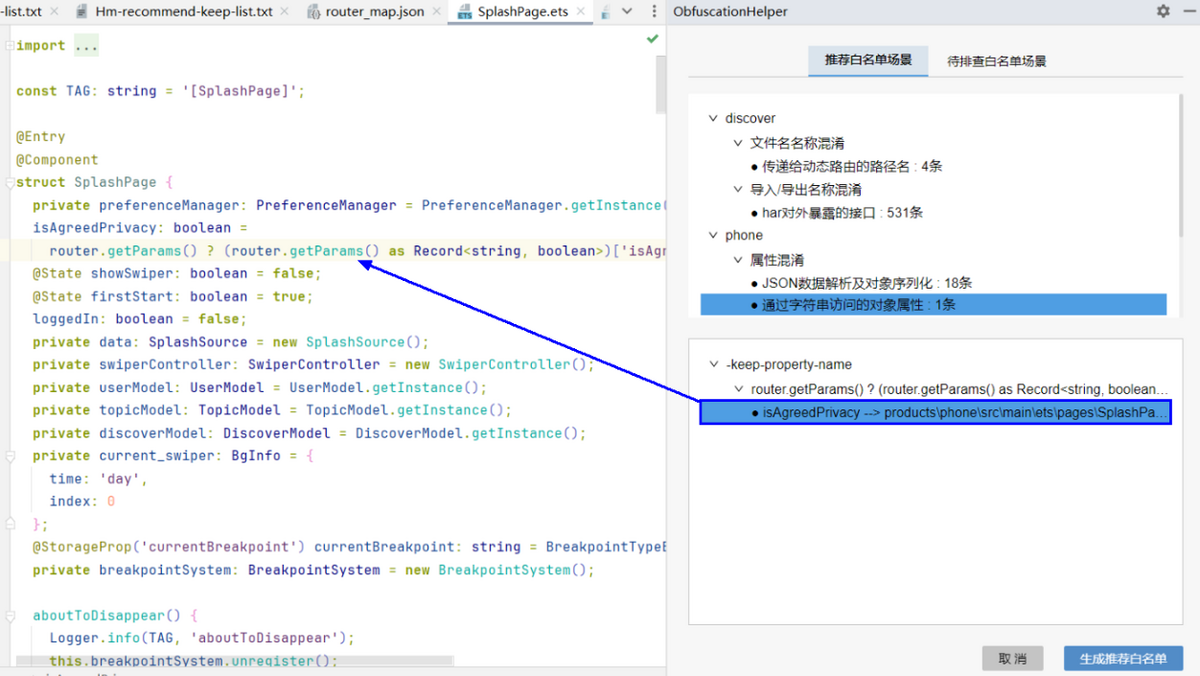Close the router_map.json tab
The image size is (1200, 676).
click(437, 12)
